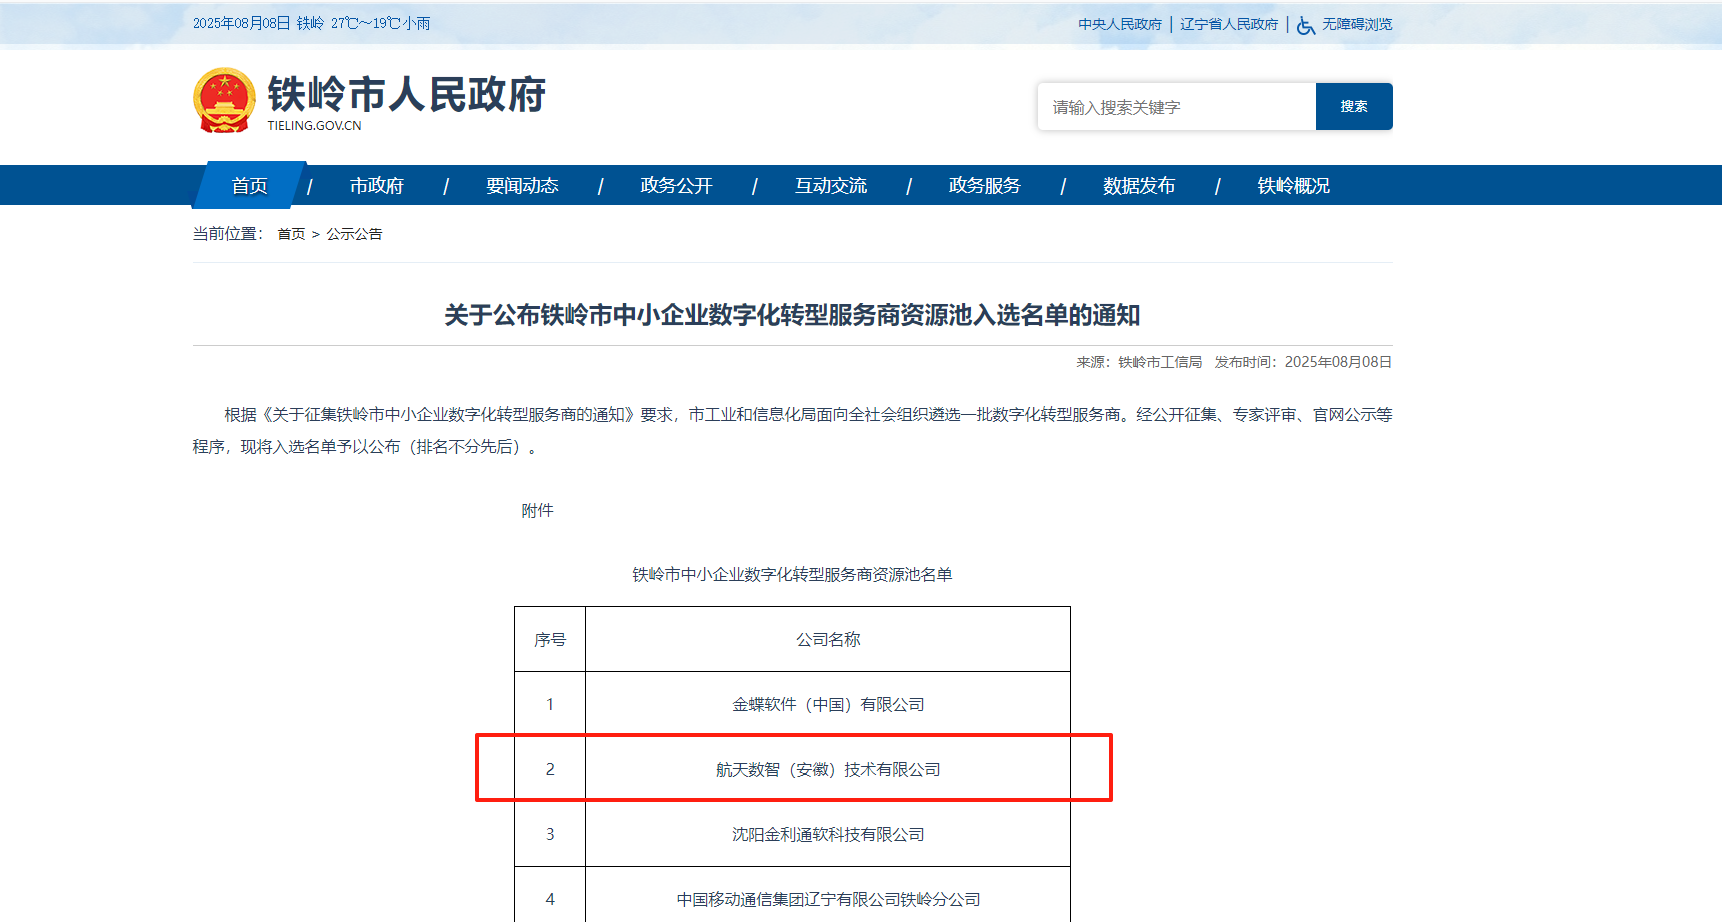Click the 铁岭市人民政府 site title

click(406, 95)
